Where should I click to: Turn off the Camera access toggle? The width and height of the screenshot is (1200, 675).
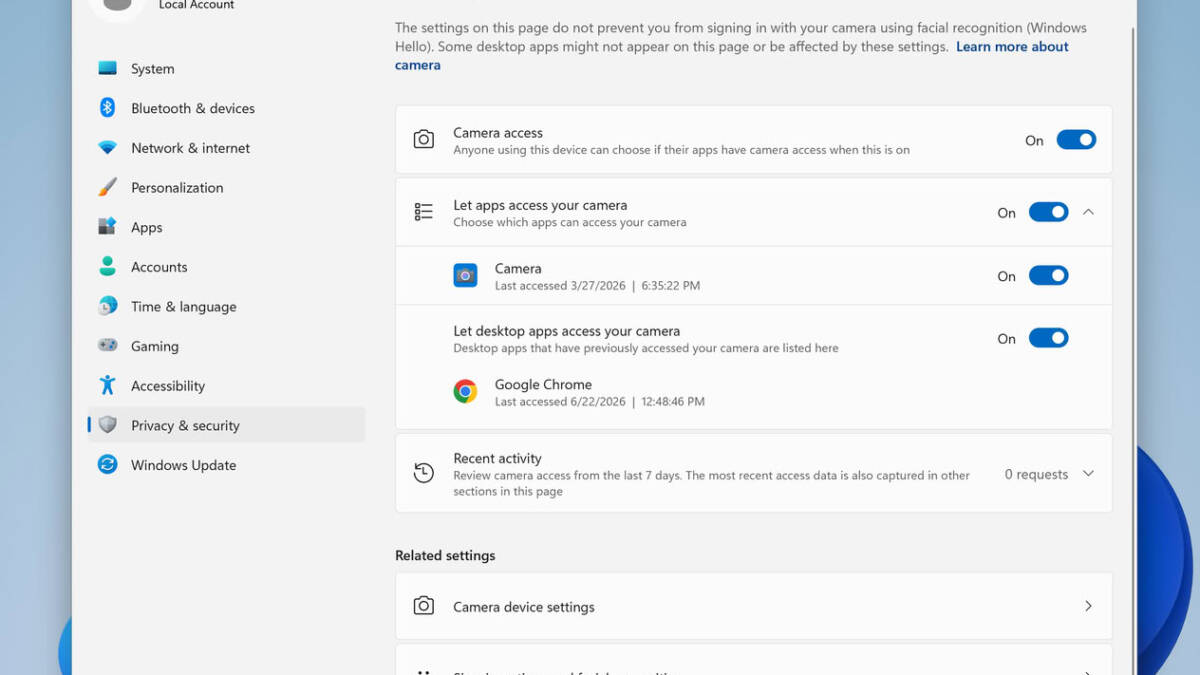point(1076,140)
